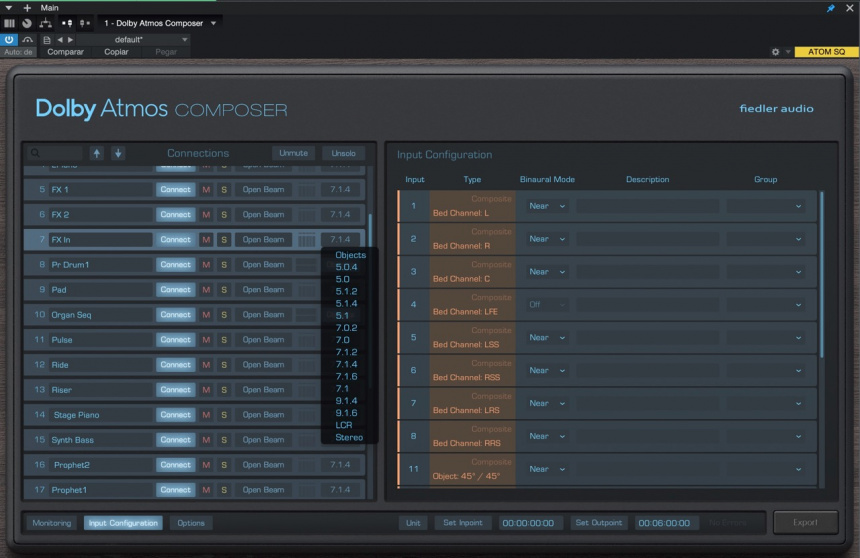Move connection down with arrow button
Viewport: 860px width, 558px height.
point(117,153)
